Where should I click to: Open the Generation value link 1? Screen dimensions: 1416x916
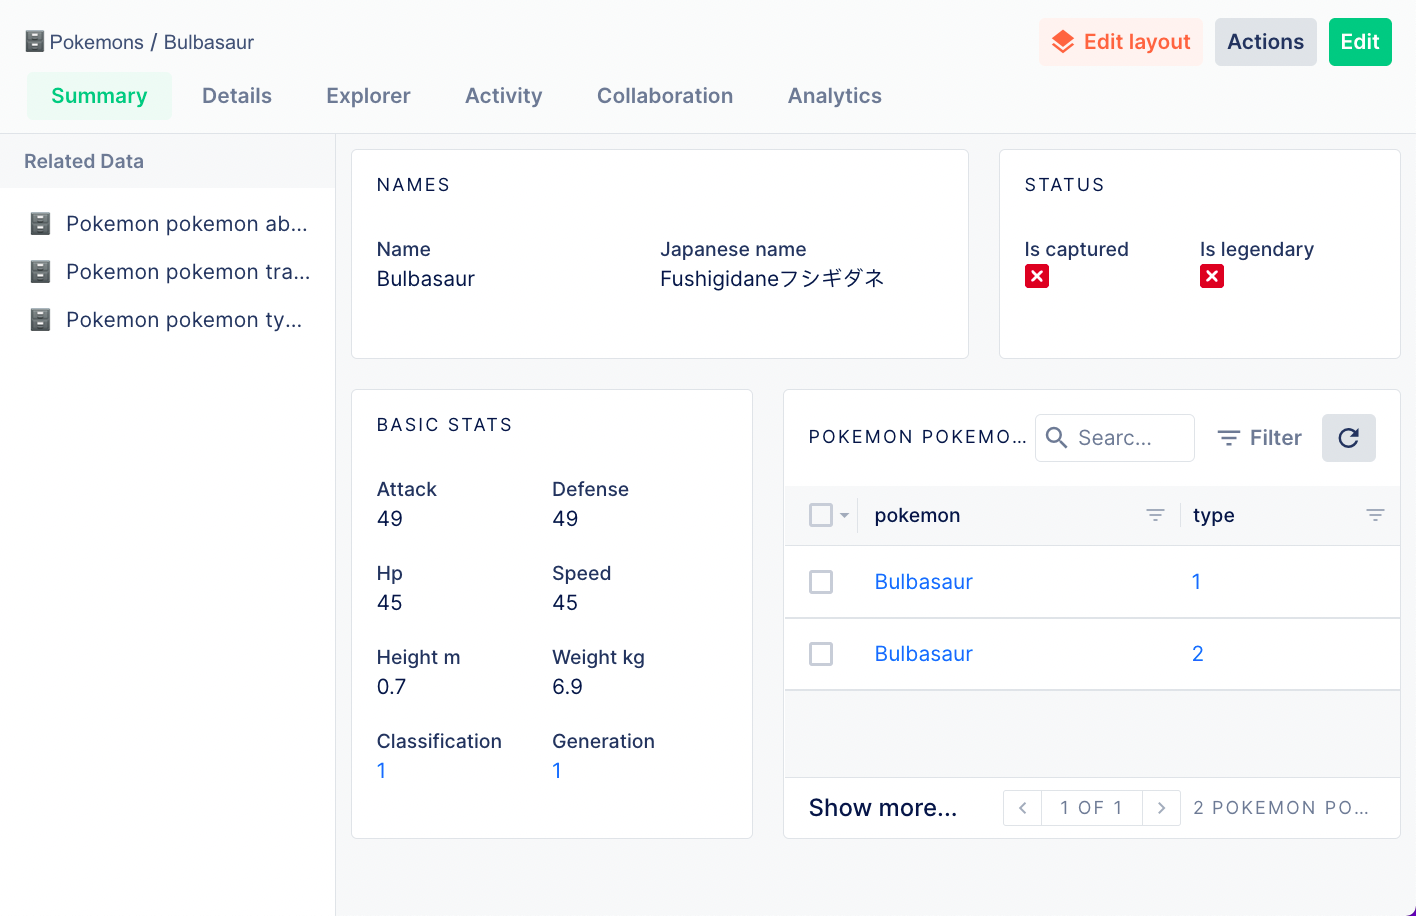coord(557,771)
